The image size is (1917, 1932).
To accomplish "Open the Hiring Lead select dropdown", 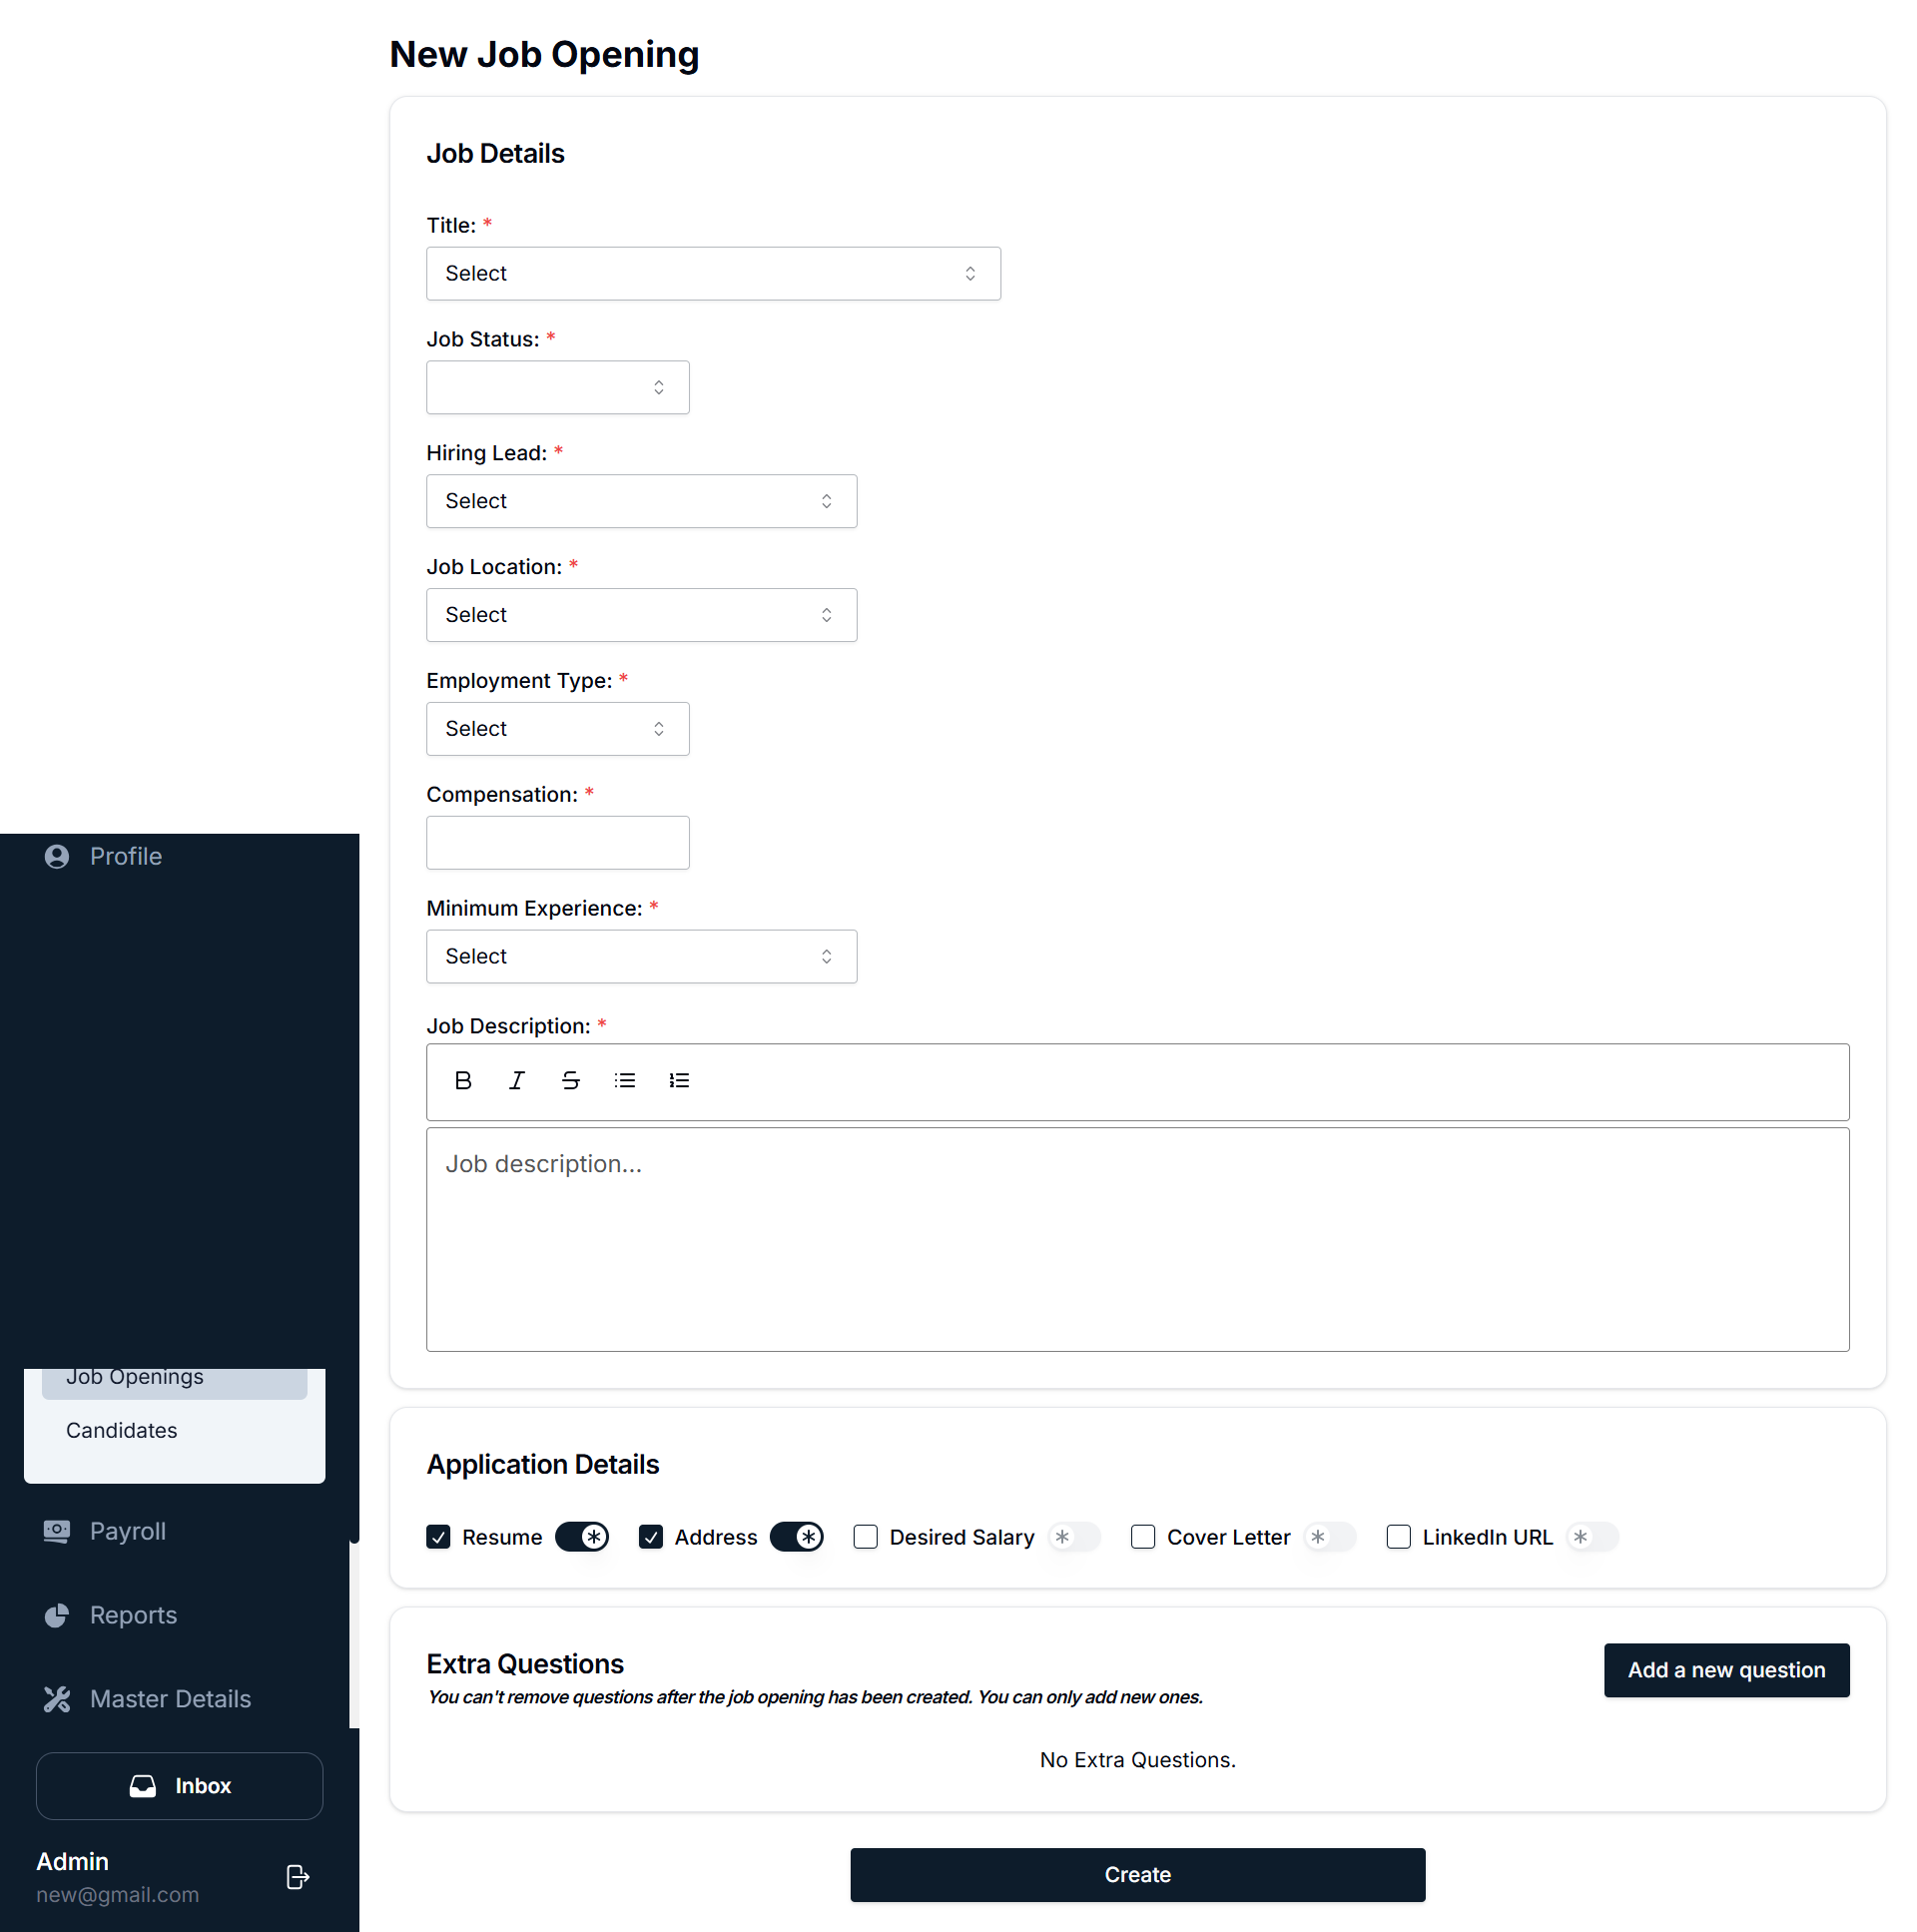I will (x=641, y=501).
